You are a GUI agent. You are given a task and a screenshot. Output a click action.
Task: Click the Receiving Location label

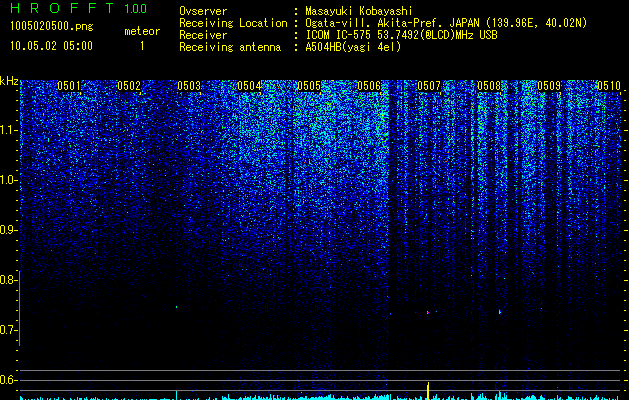pyautogui.click(x=233, y=23)
